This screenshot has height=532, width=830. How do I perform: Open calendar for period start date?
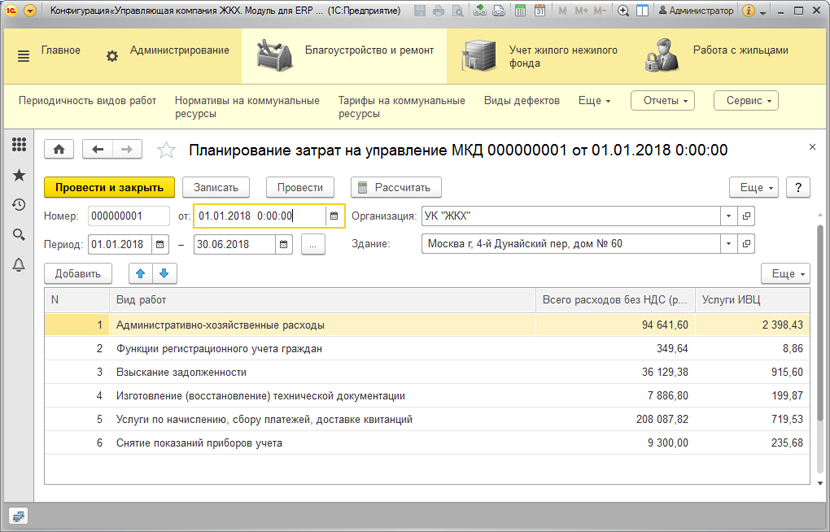point(160,245)
